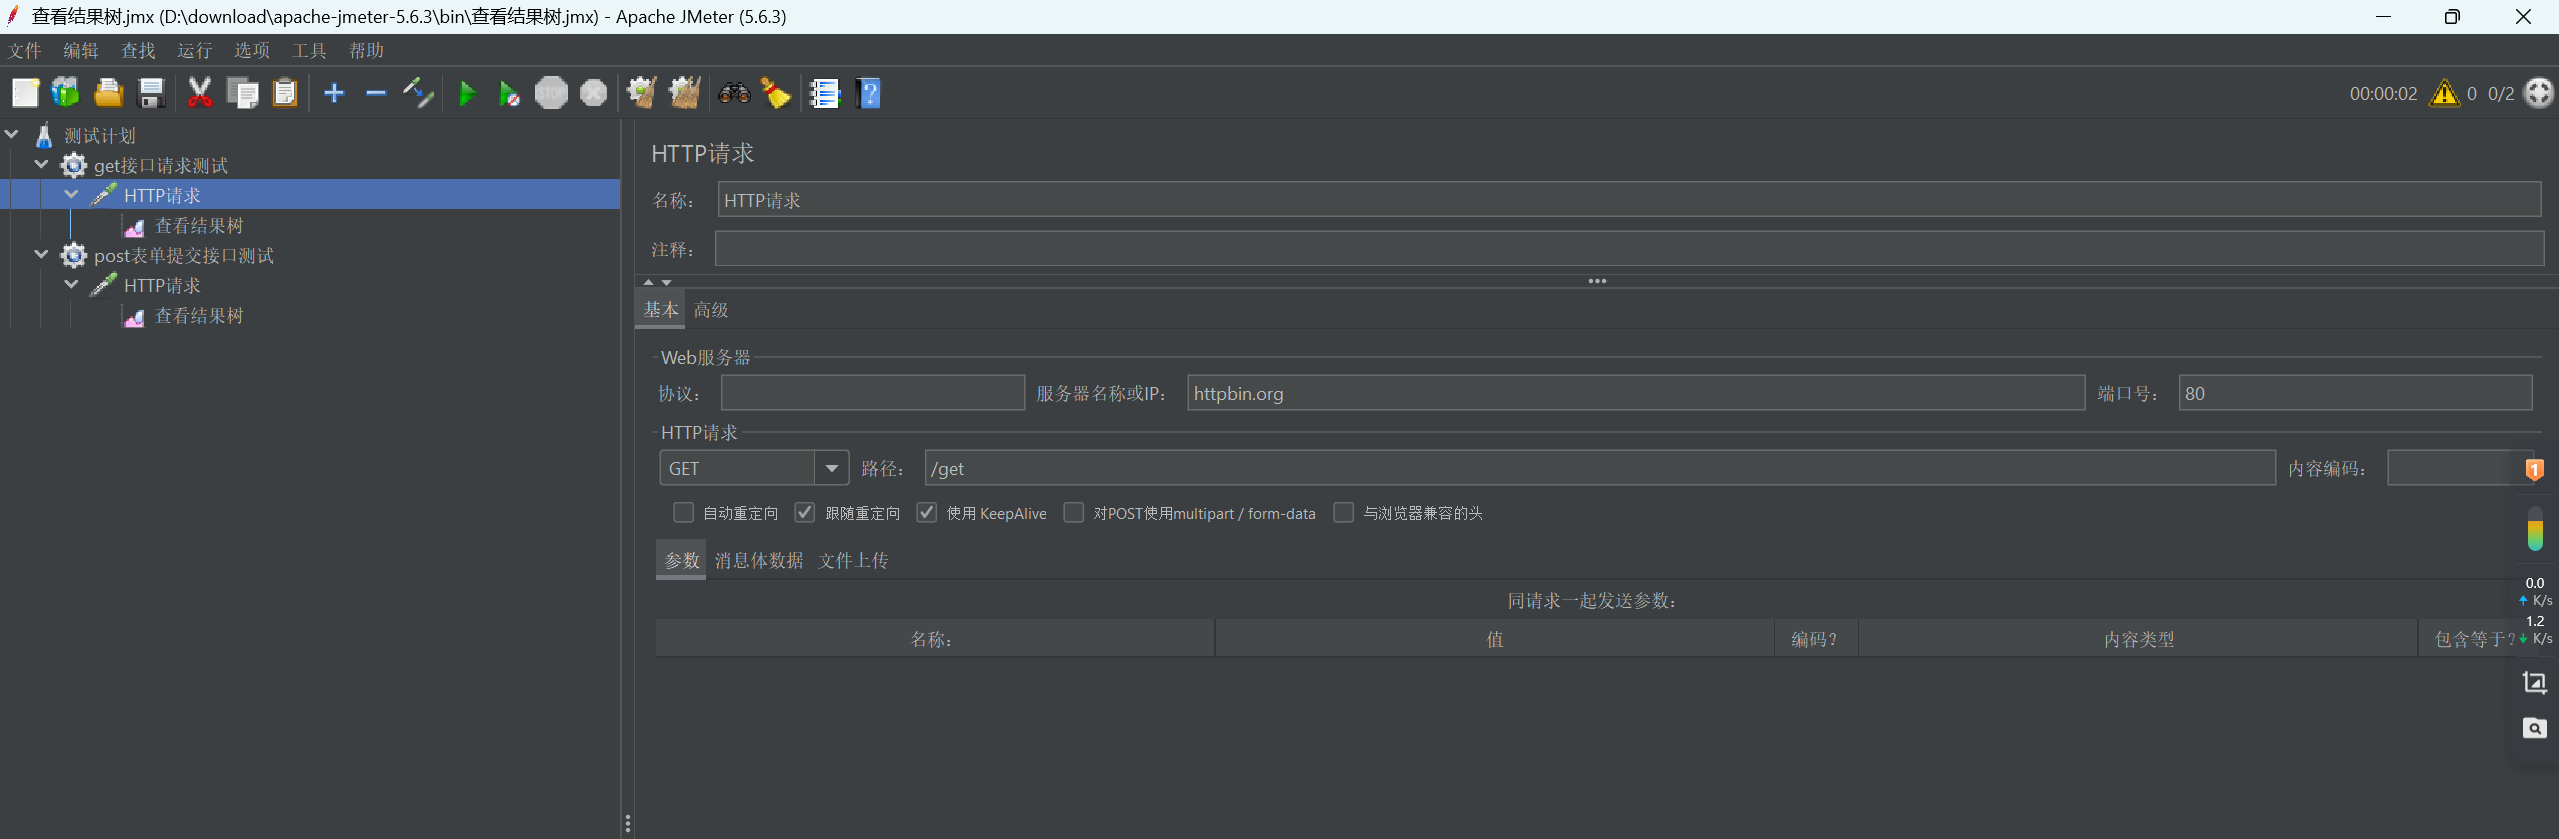Click the 路径 field containing /get
The width and height of the screenshot is (2559, 839).
pos(1601,468)
